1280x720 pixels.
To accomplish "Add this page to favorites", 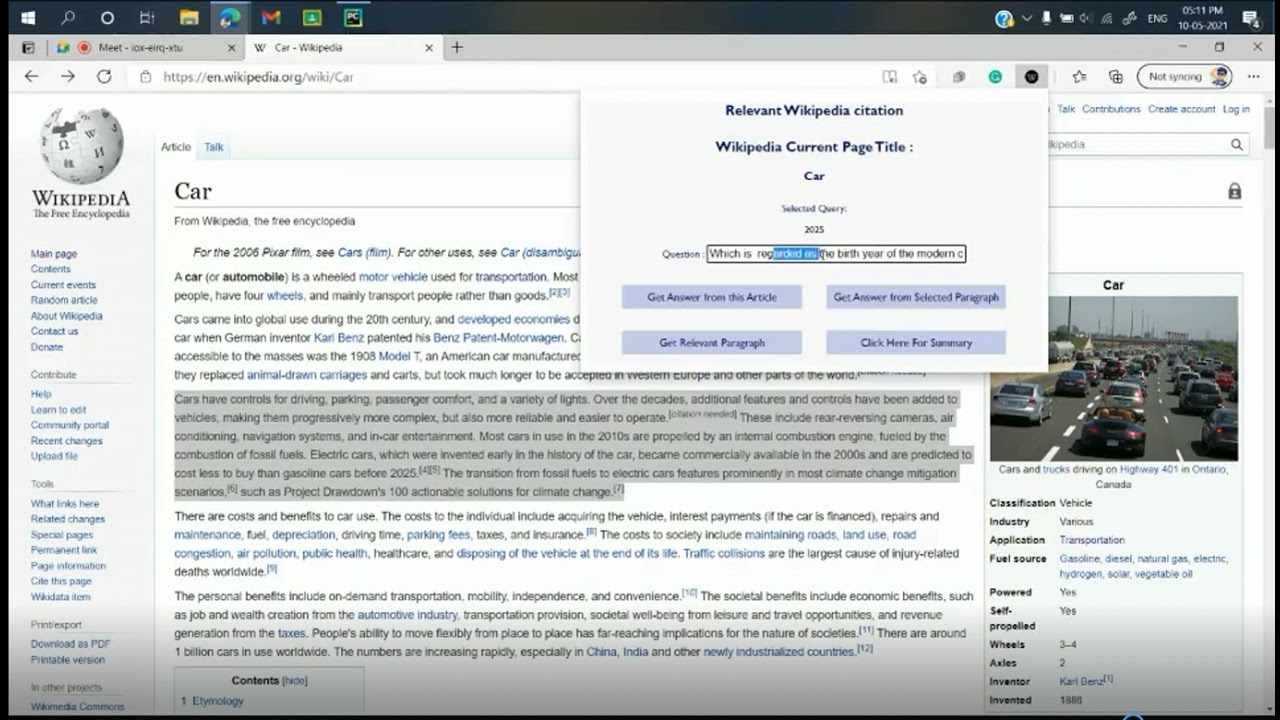I will [920, 76].
